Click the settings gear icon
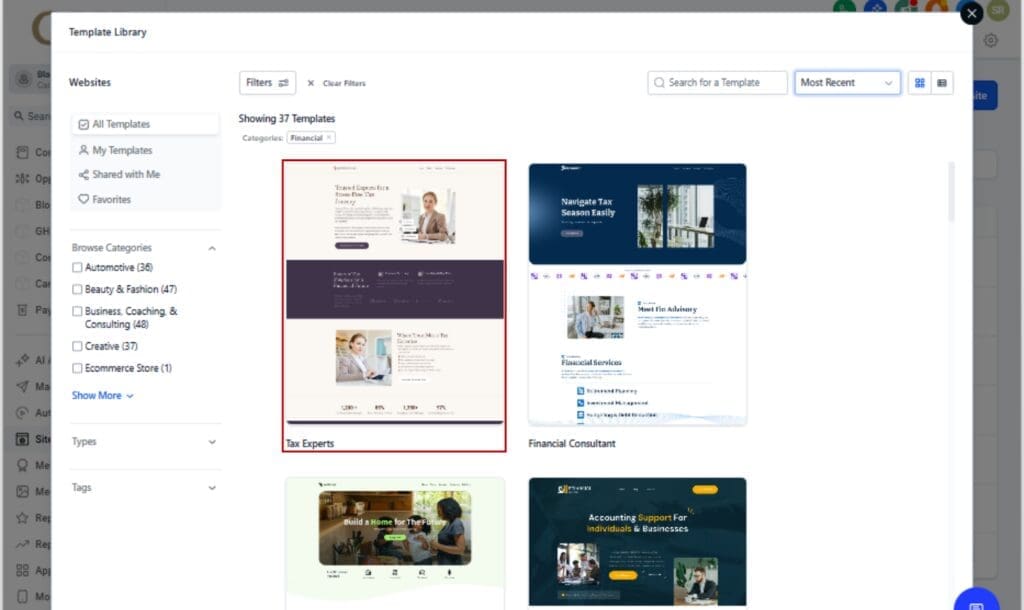 pos(990,40)
